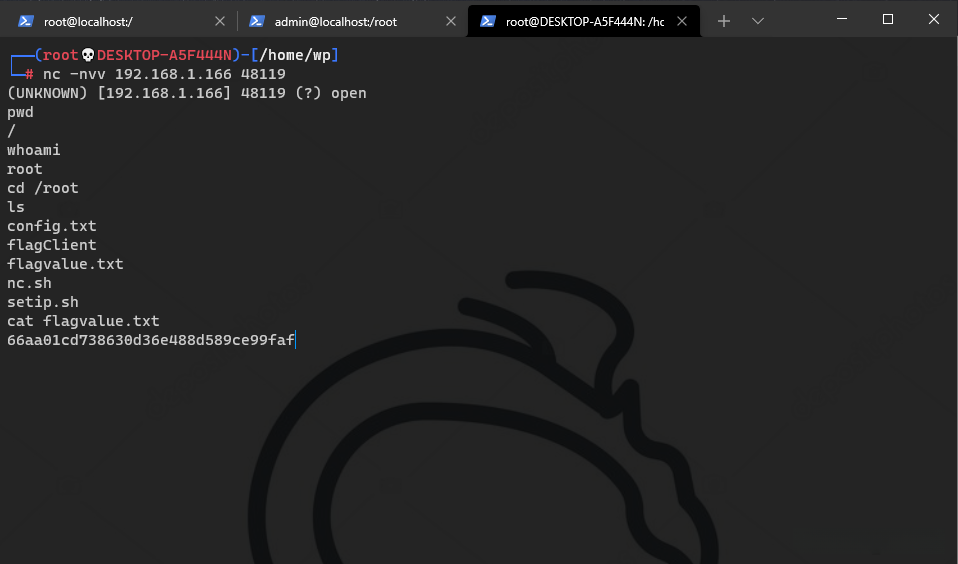Click the 'config.txt' file name
958x564 pixels.
[x=52, y=226]
